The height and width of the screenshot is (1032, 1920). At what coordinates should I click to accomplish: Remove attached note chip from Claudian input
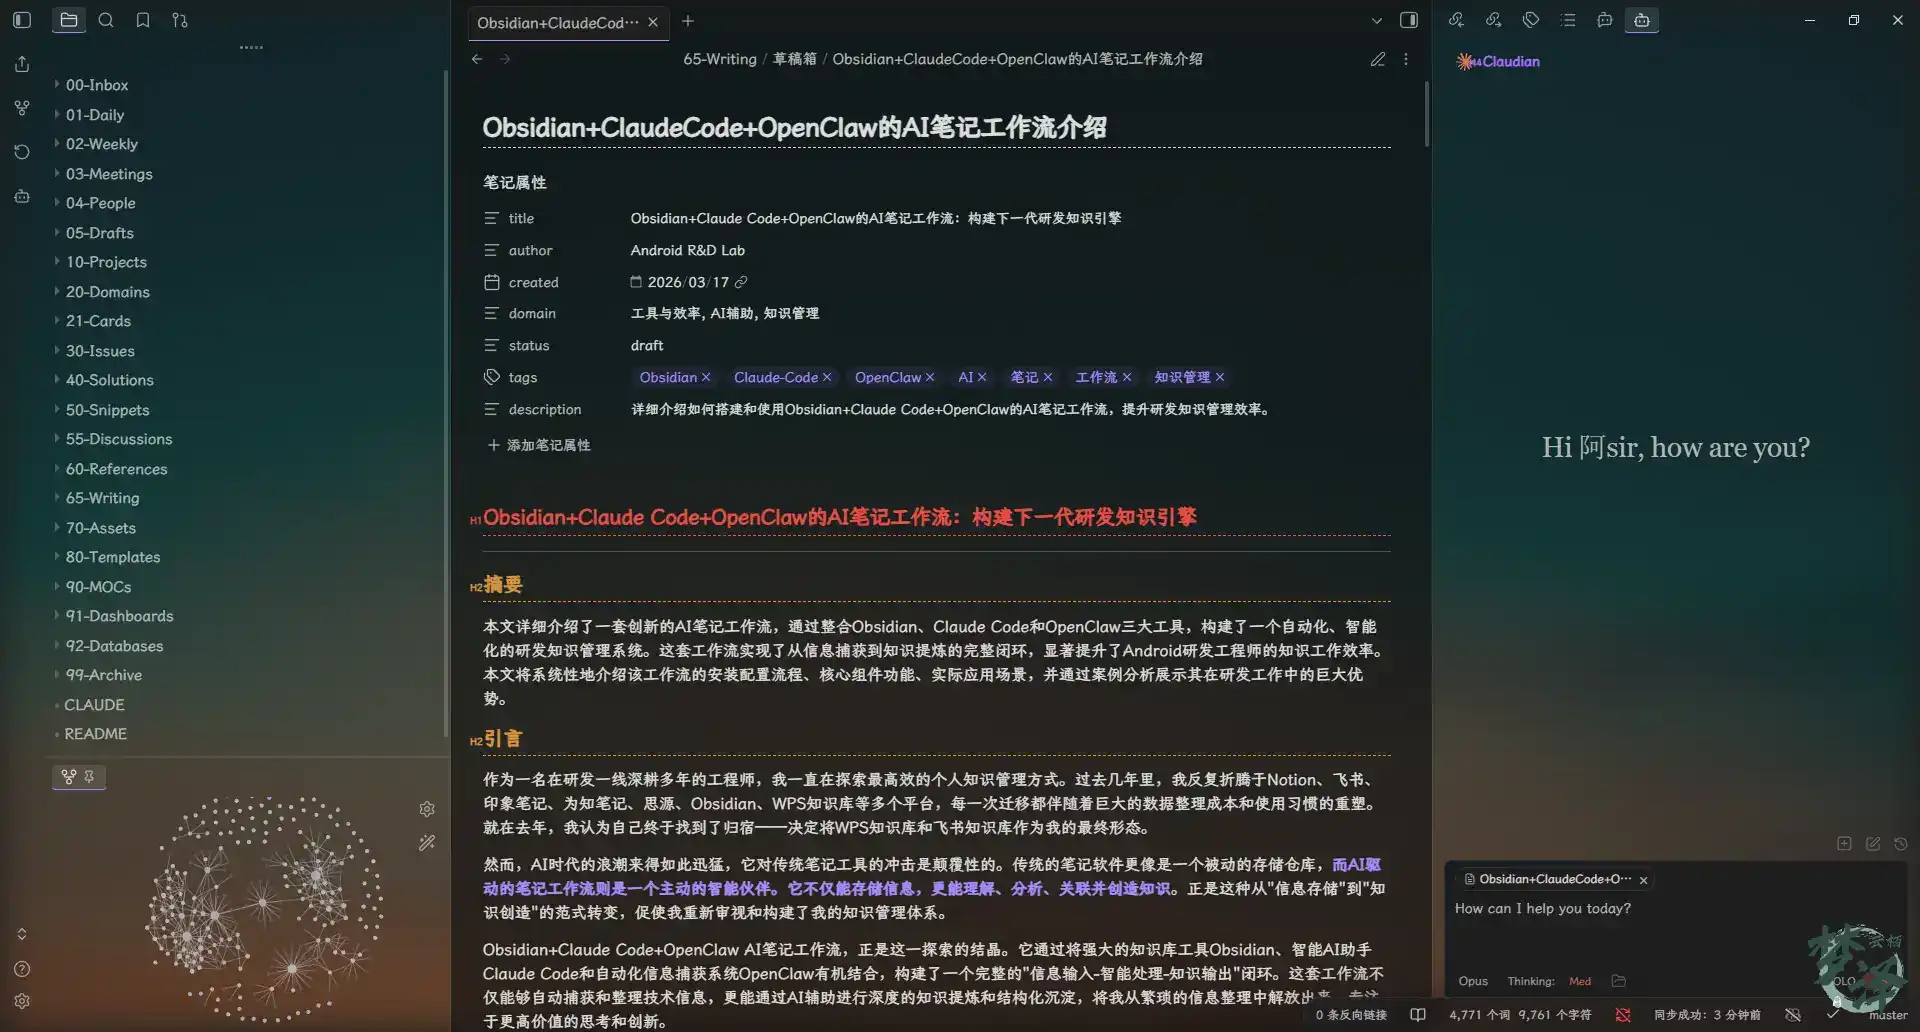[x=1643, y=880]
